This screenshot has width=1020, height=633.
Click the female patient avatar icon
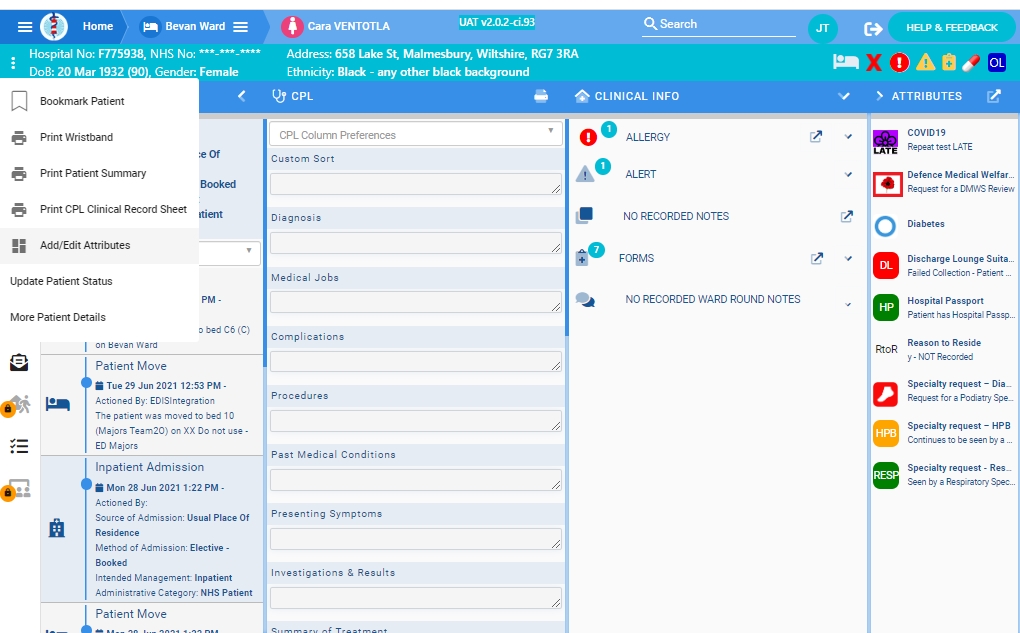[292, 27]
